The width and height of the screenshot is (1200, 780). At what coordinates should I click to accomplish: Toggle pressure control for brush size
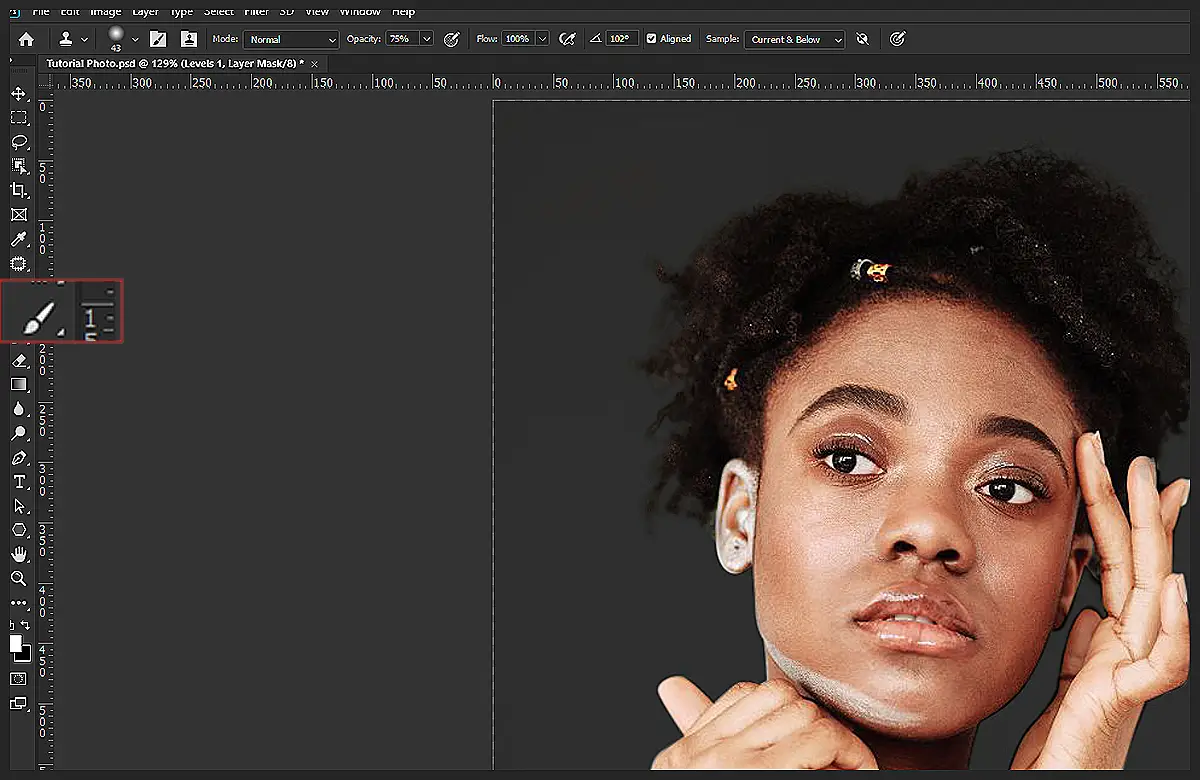point(897,39)
